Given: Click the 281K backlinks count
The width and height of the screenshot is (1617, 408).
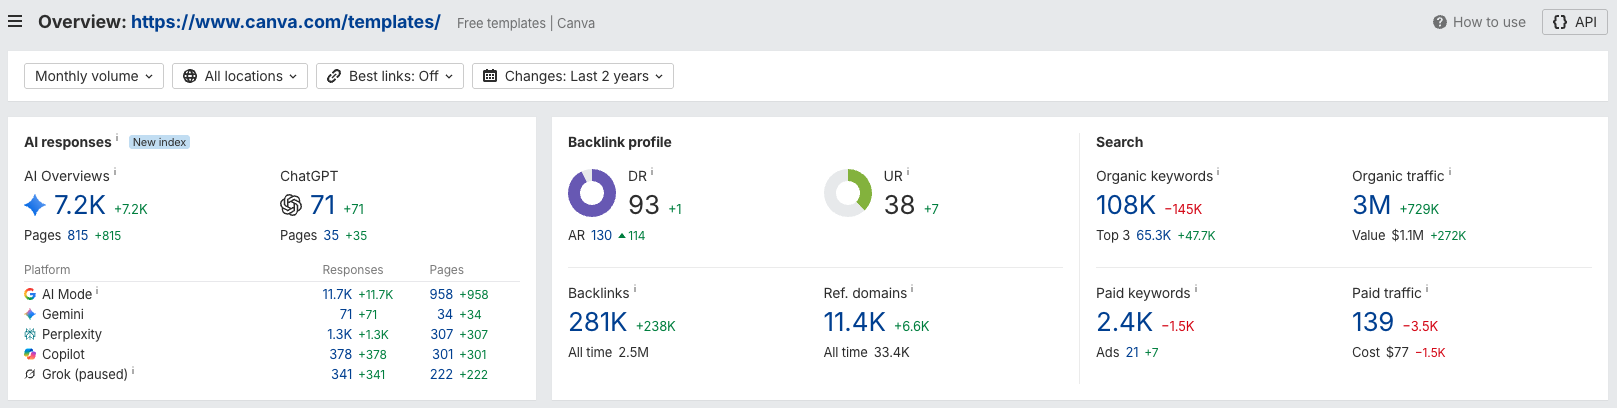Looking at the screenshot, I should click(598, 322).
